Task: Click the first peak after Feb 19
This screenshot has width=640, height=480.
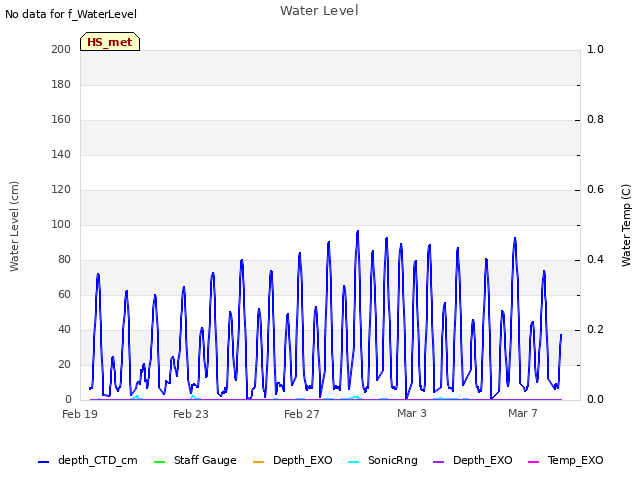Action: [x=98, y=275]
